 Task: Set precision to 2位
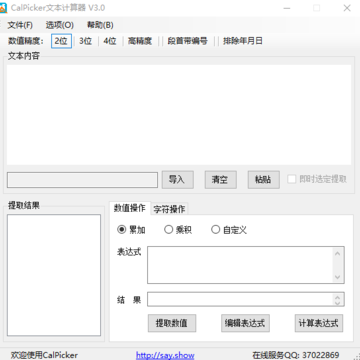pyautogui.click(x=61, y=41)
